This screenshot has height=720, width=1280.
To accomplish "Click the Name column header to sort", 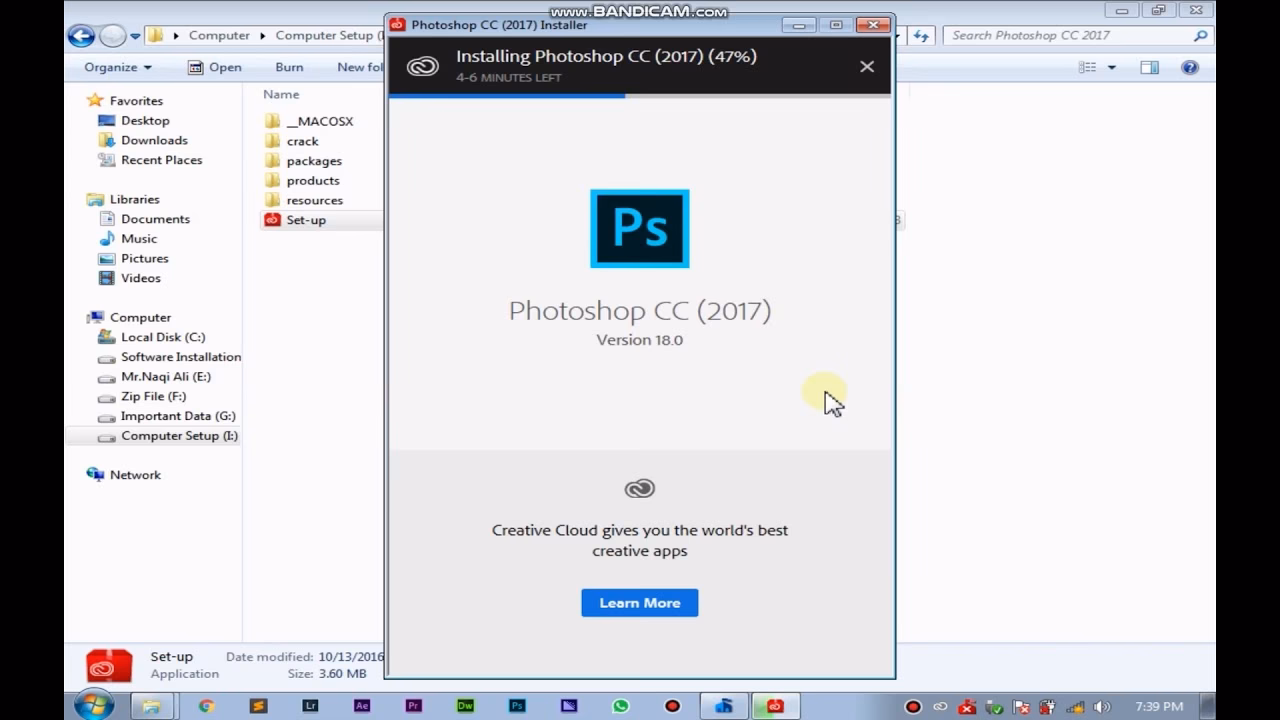I will [x=280, y=94].
